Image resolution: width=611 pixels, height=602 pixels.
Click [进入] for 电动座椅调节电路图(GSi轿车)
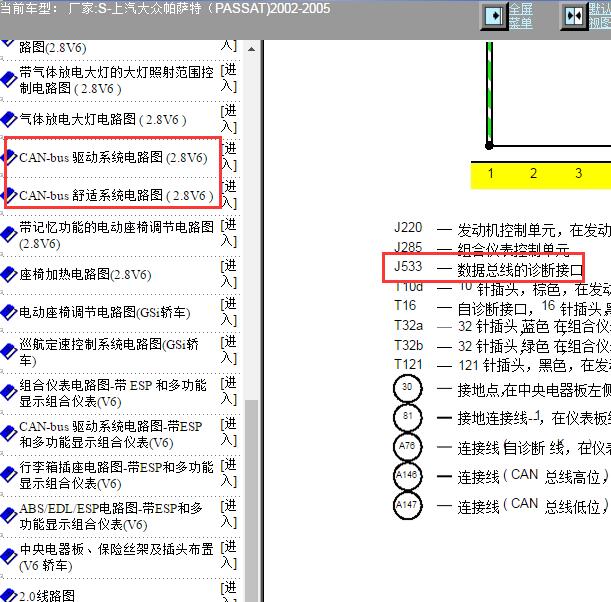[x=229, y=311]
